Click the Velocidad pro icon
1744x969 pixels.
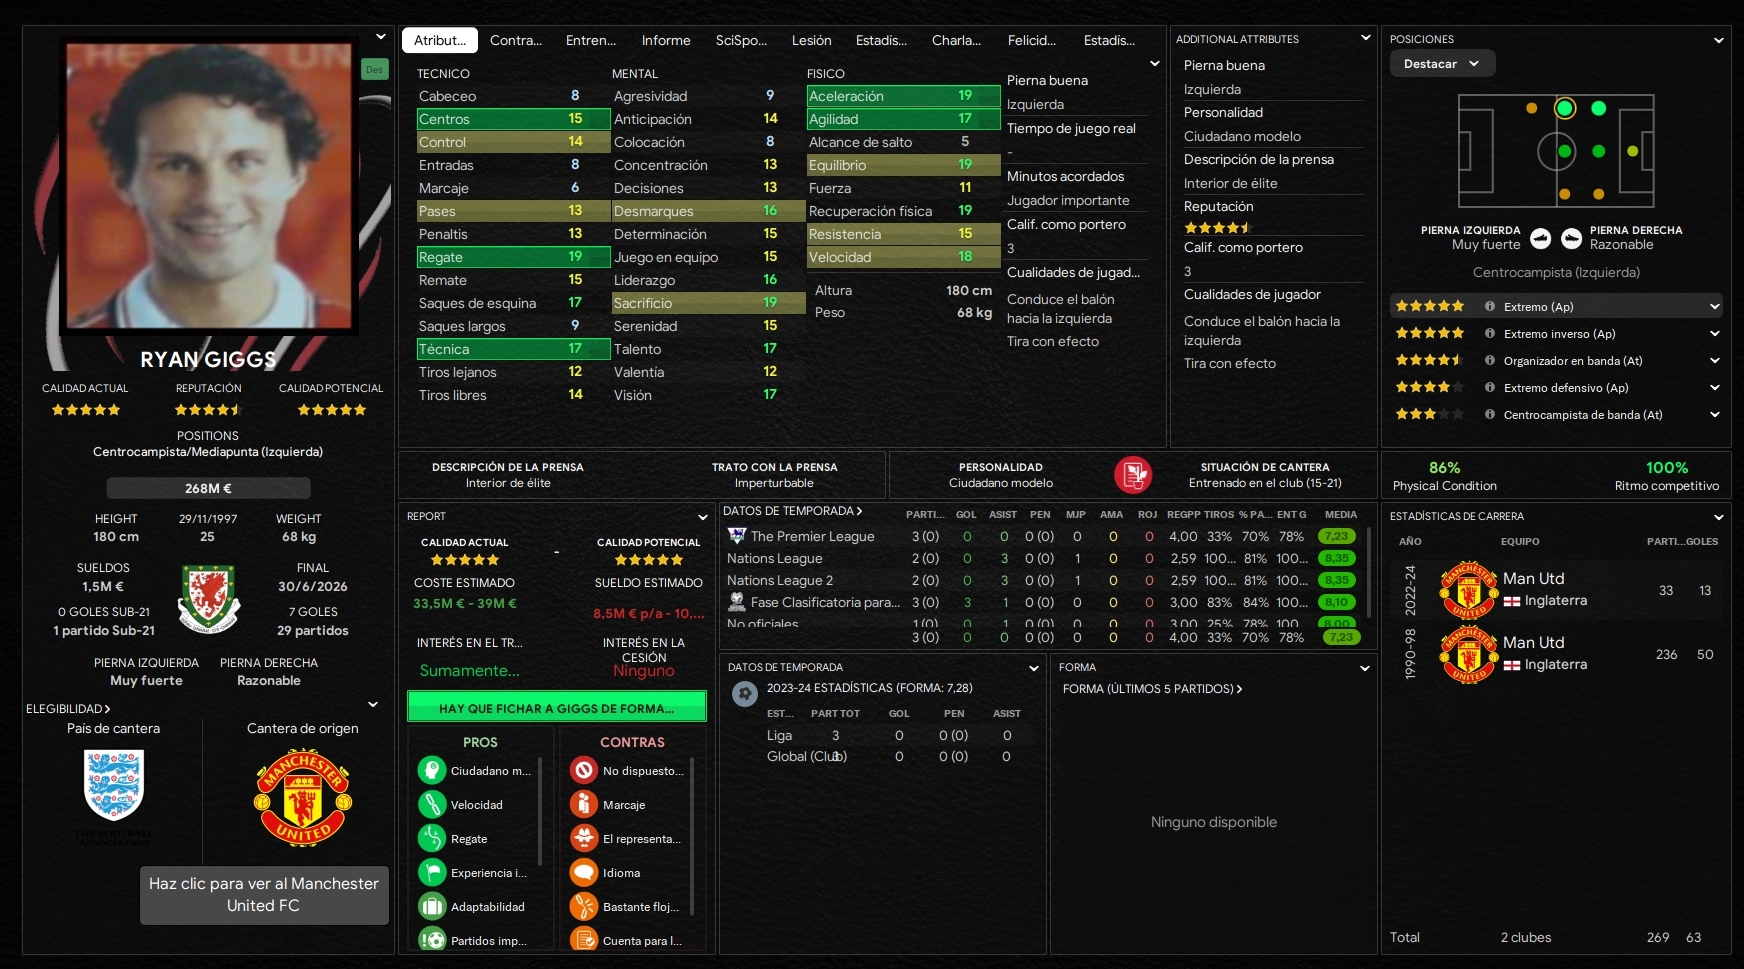432,805
